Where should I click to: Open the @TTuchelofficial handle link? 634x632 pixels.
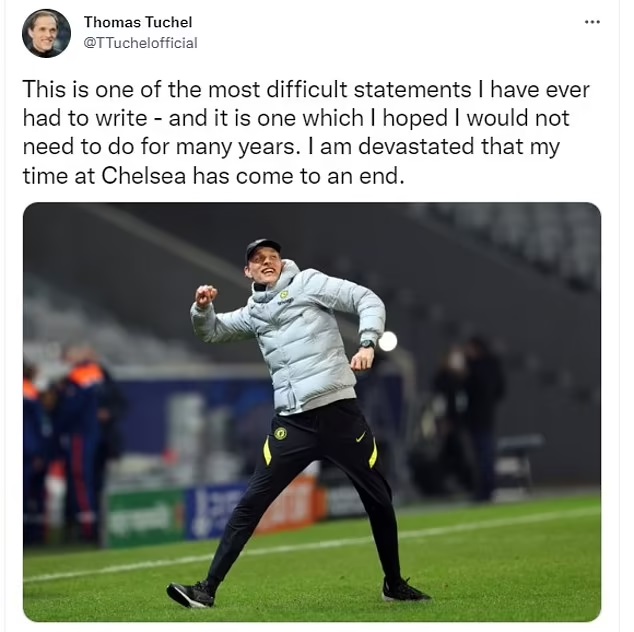pos(140,43)
